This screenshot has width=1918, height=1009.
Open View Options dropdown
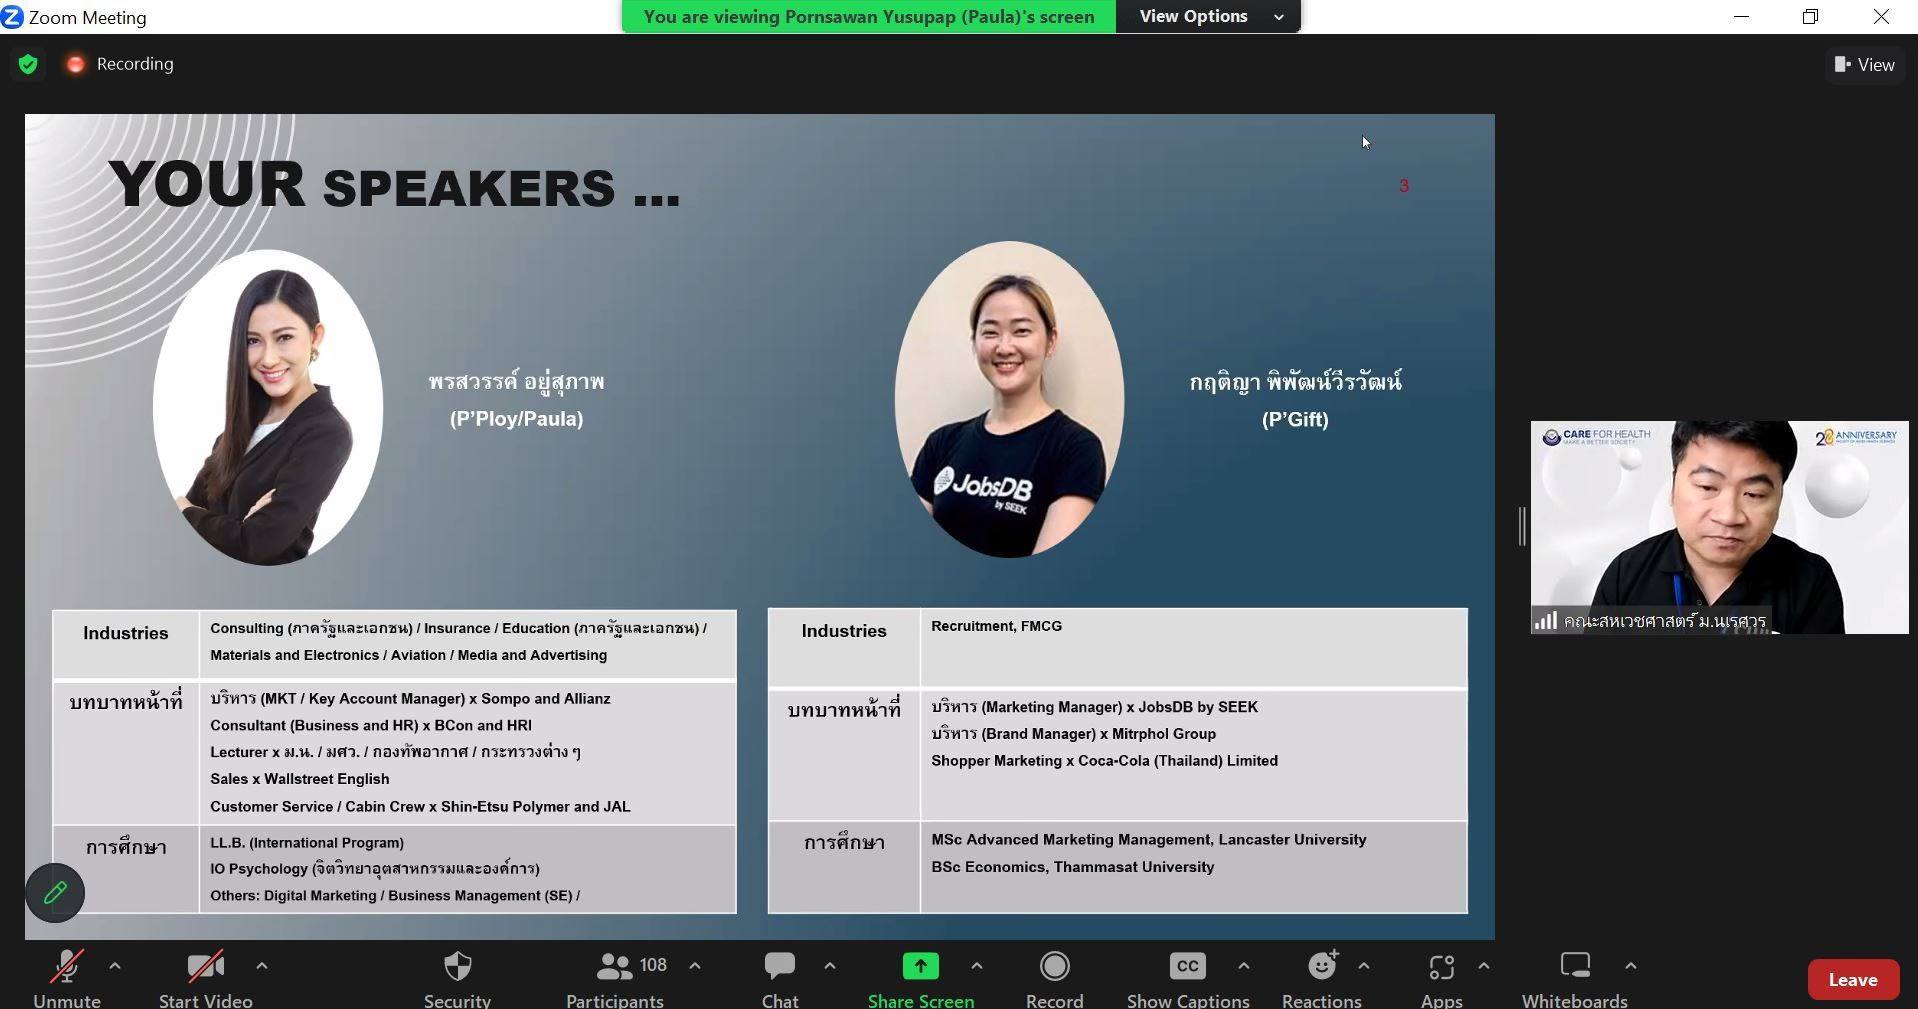pyautogui.click(x=1209, y=16)
